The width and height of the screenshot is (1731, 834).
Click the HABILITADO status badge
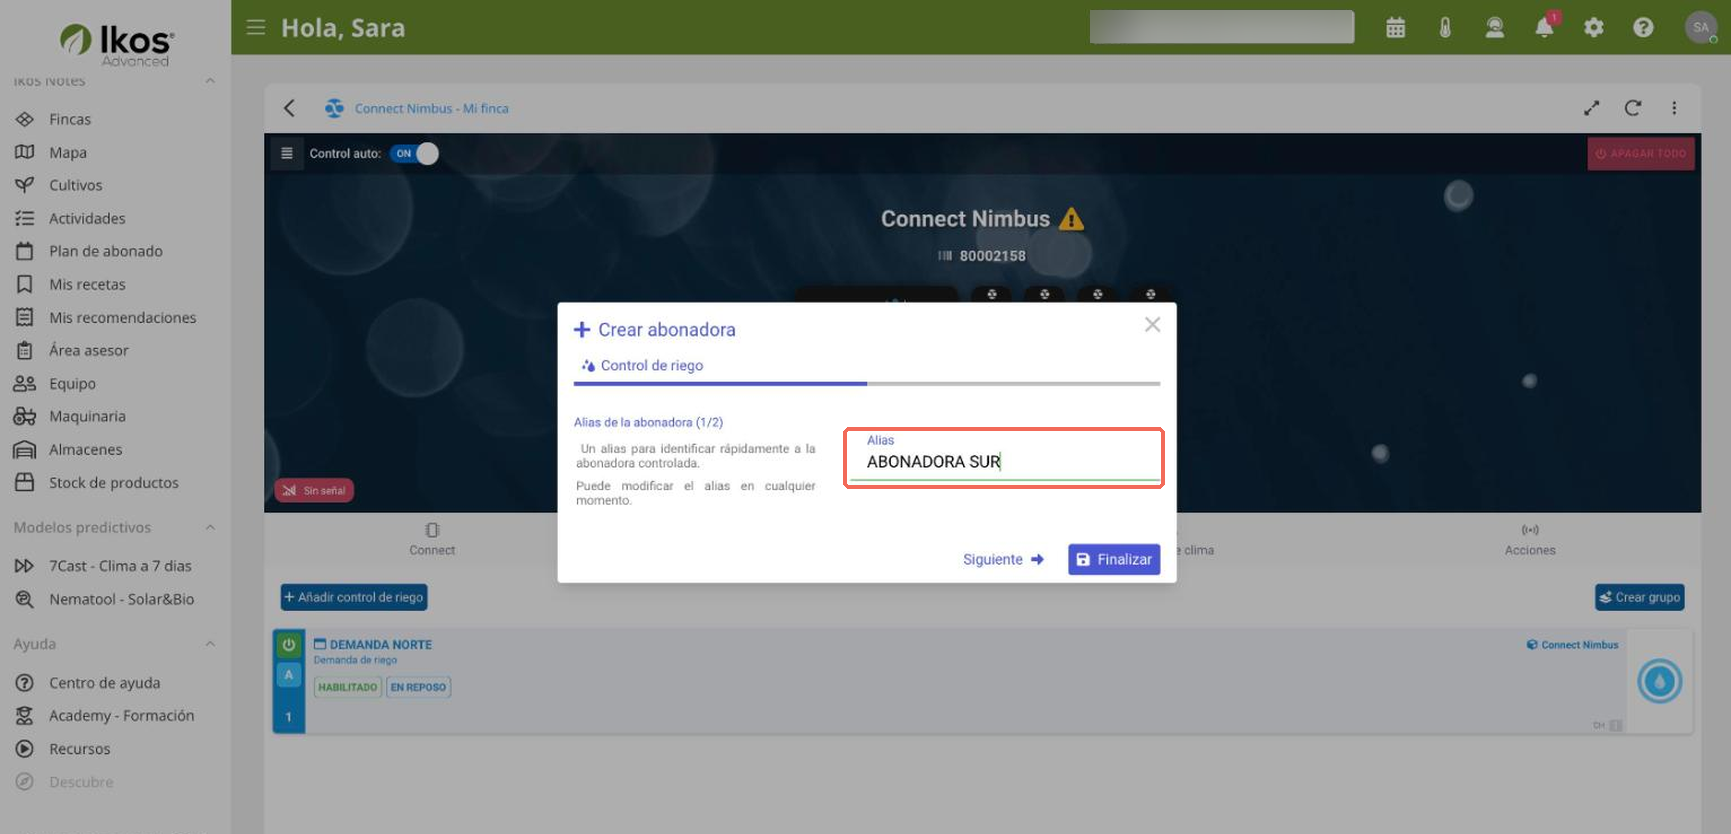tap(348, 687)
